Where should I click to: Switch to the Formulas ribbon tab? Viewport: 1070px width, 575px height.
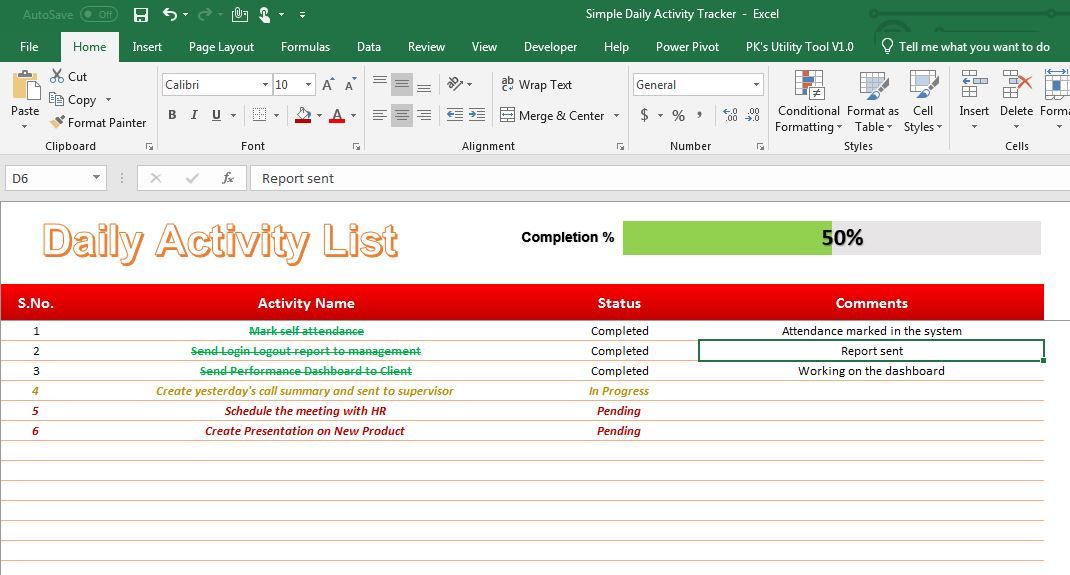point(305,46)
